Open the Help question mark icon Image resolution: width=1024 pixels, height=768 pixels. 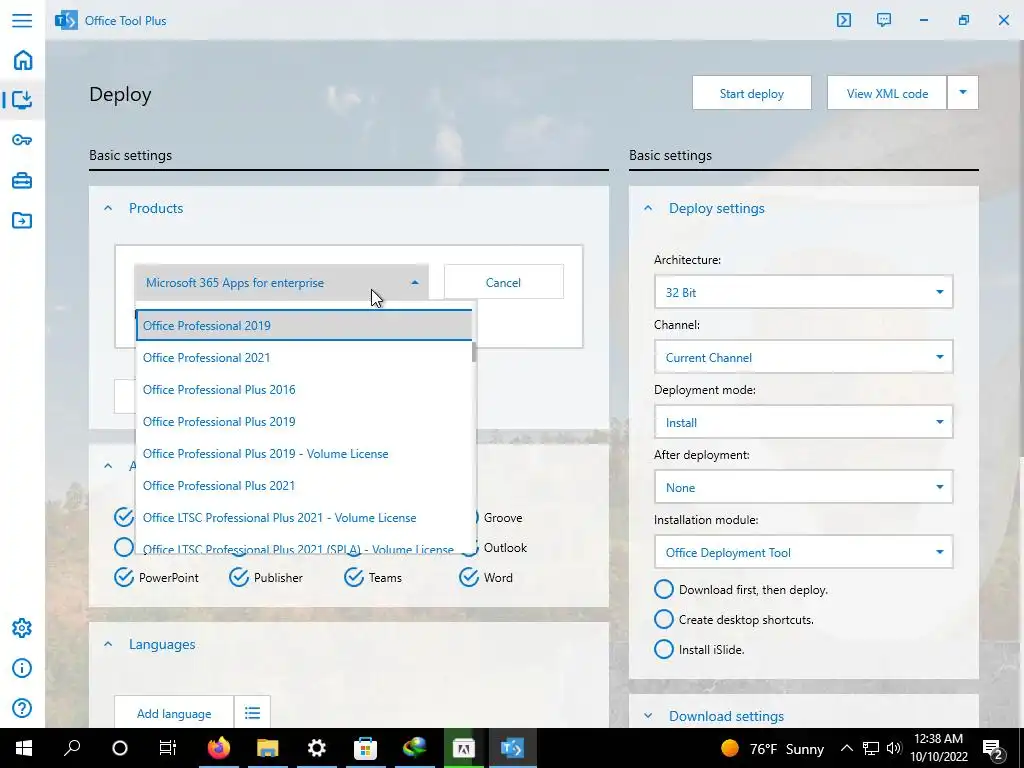pos(22,708)
